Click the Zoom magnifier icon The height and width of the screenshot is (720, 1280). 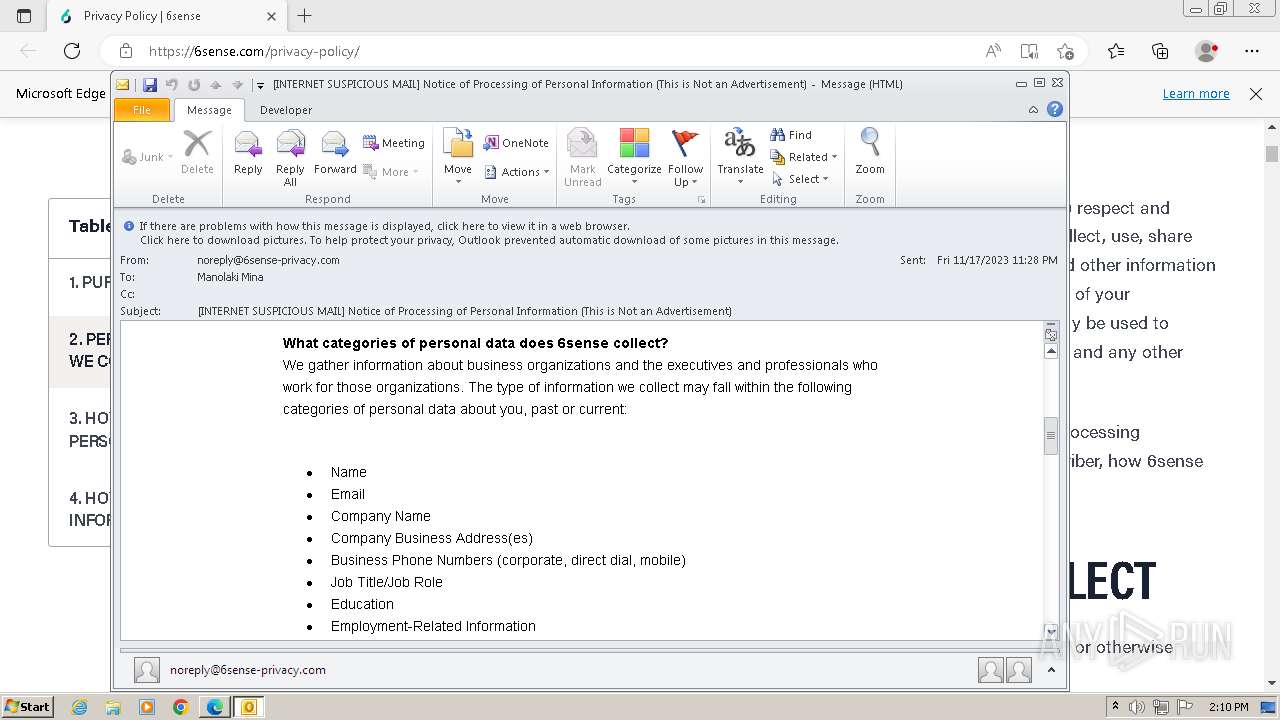point(870,152)
